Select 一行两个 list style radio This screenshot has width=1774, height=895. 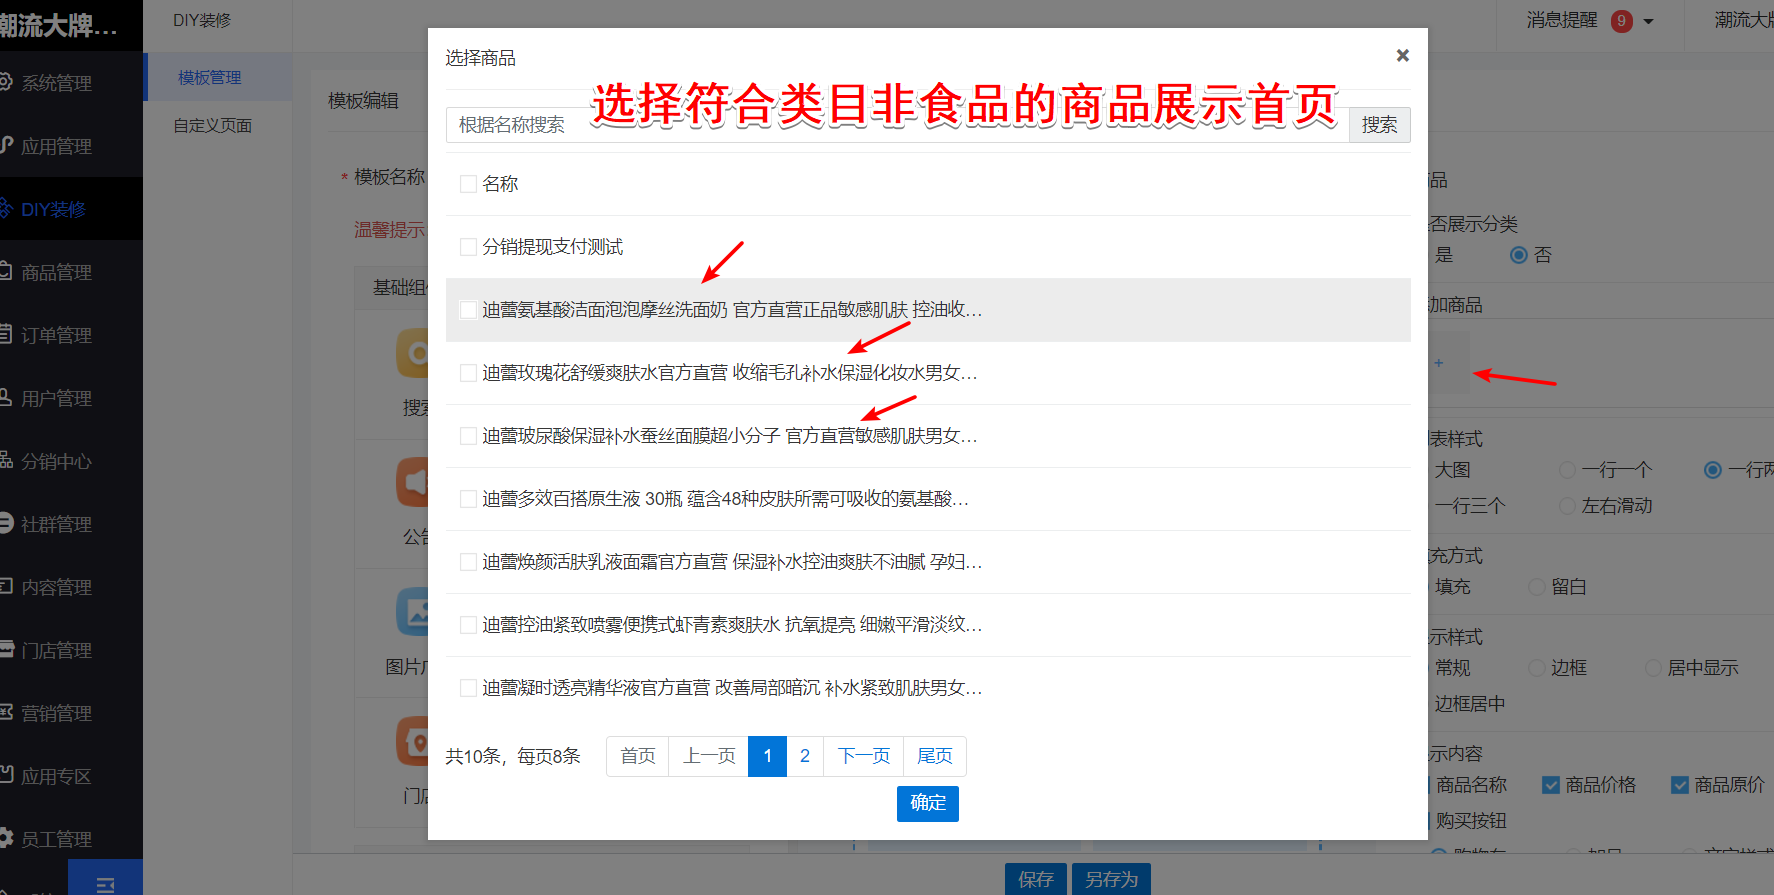point(1713,470)
